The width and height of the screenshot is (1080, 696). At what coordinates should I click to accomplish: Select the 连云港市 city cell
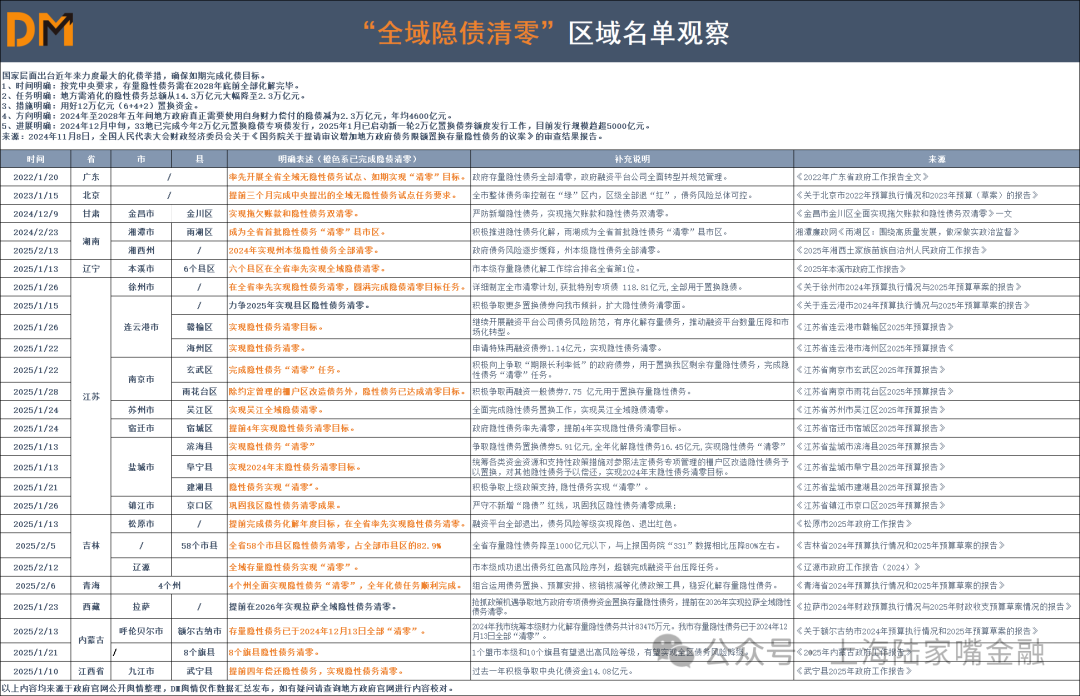click(141, 327)
